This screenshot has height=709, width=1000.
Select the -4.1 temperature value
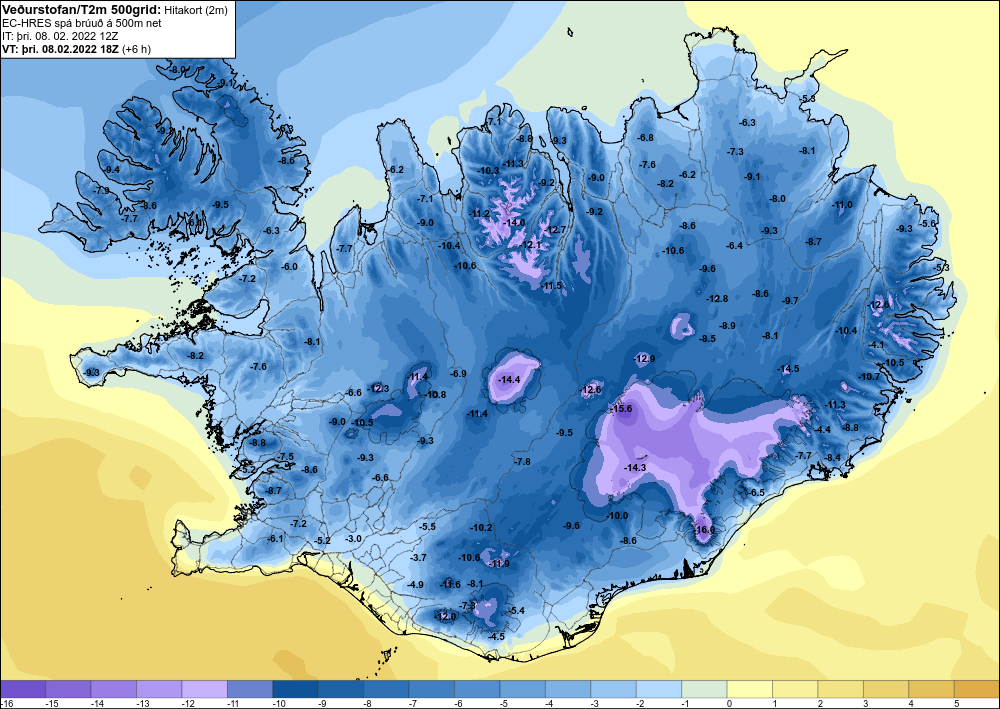tap(877, 345)
